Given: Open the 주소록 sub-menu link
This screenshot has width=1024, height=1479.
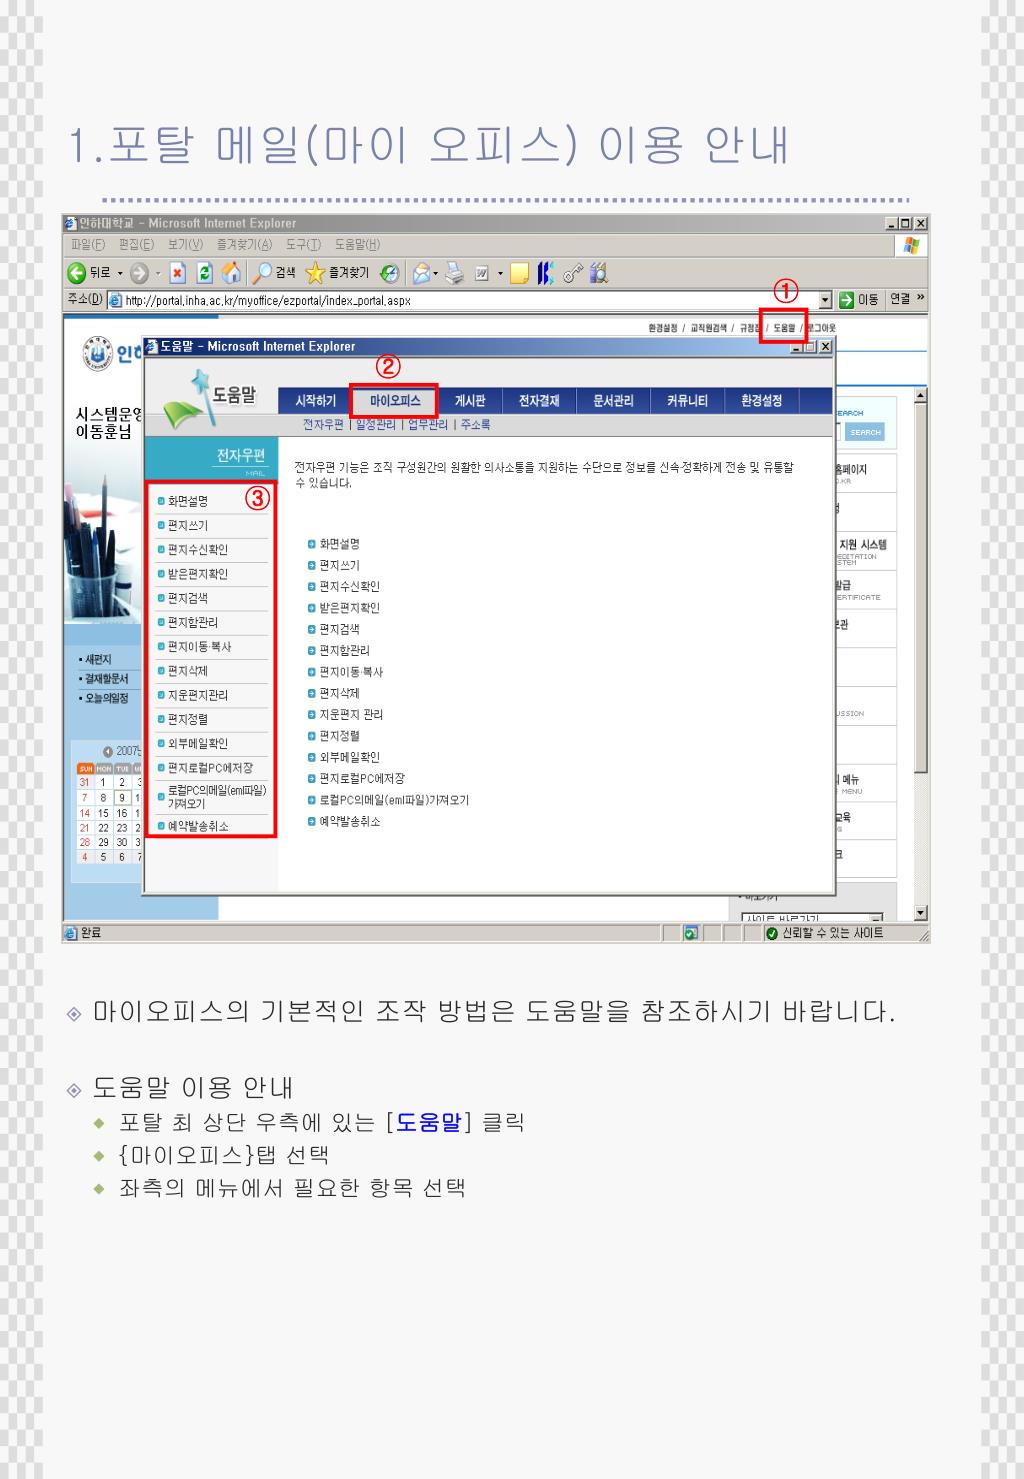Looking at the screenshot, I should point(475,425).
